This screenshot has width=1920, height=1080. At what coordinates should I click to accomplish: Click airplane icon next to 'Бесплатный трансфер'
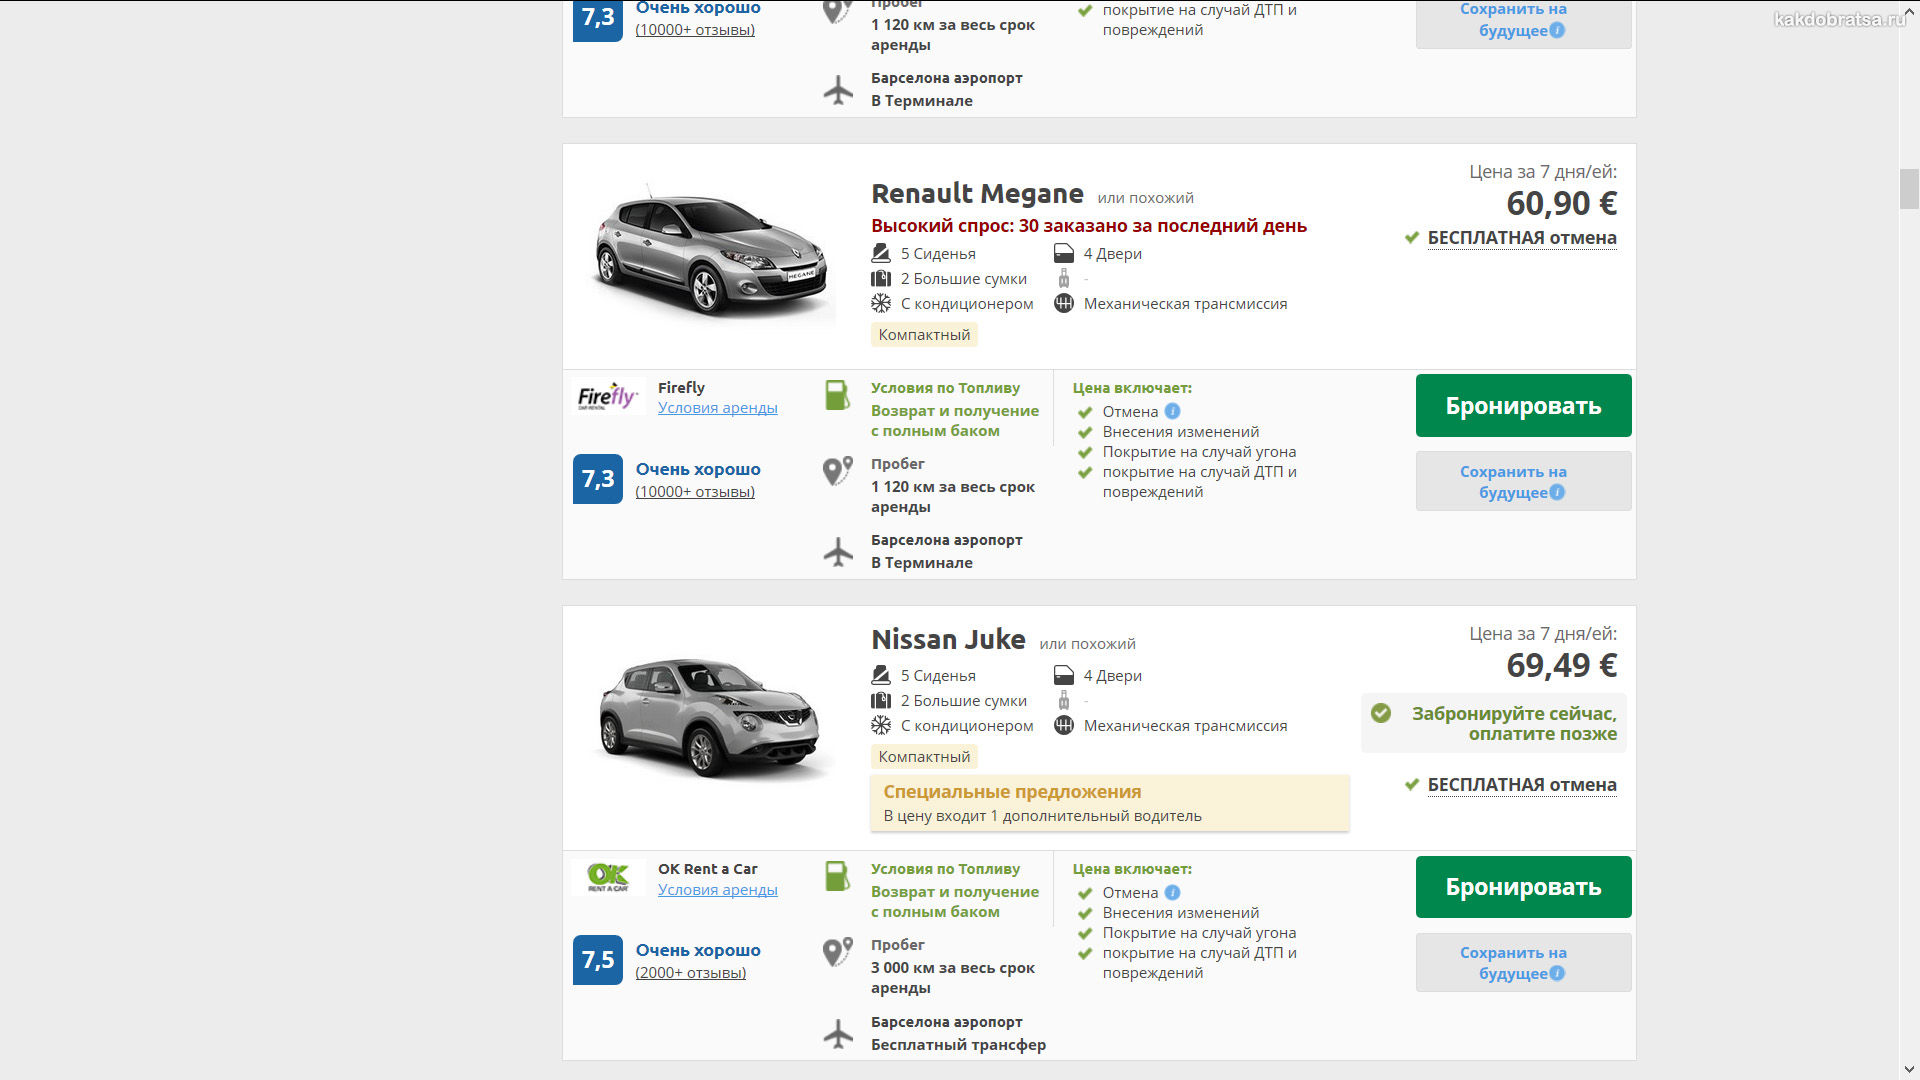838,1033
